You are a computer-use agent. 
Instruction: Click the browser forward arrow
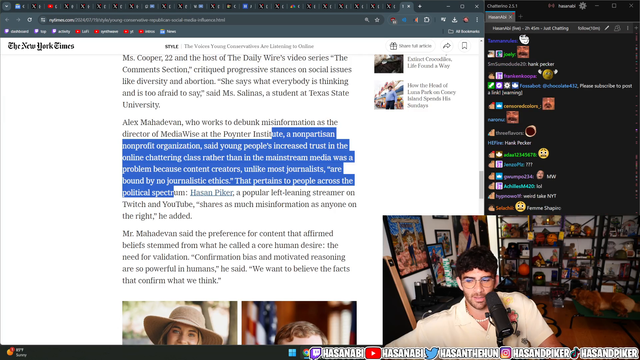(x=18, y=20)
